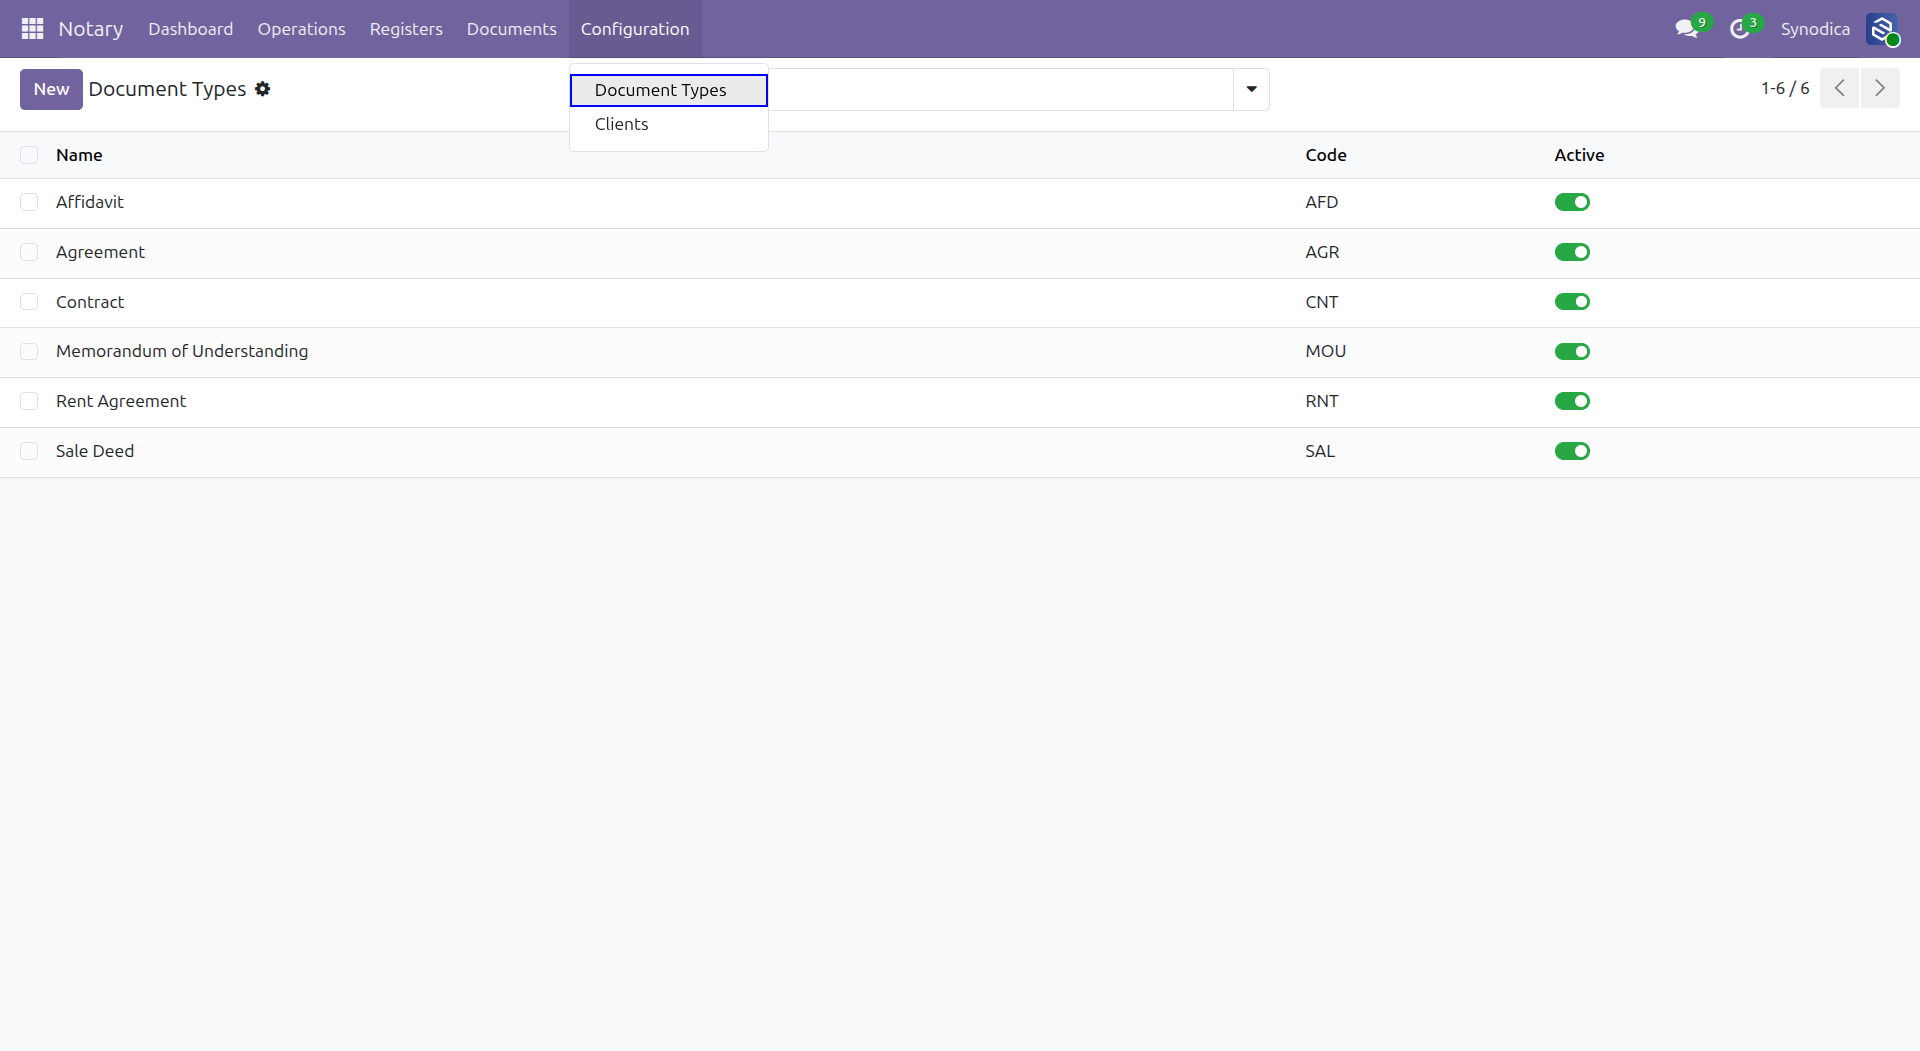Open the Sale Deed record

(x=95, y=451)
